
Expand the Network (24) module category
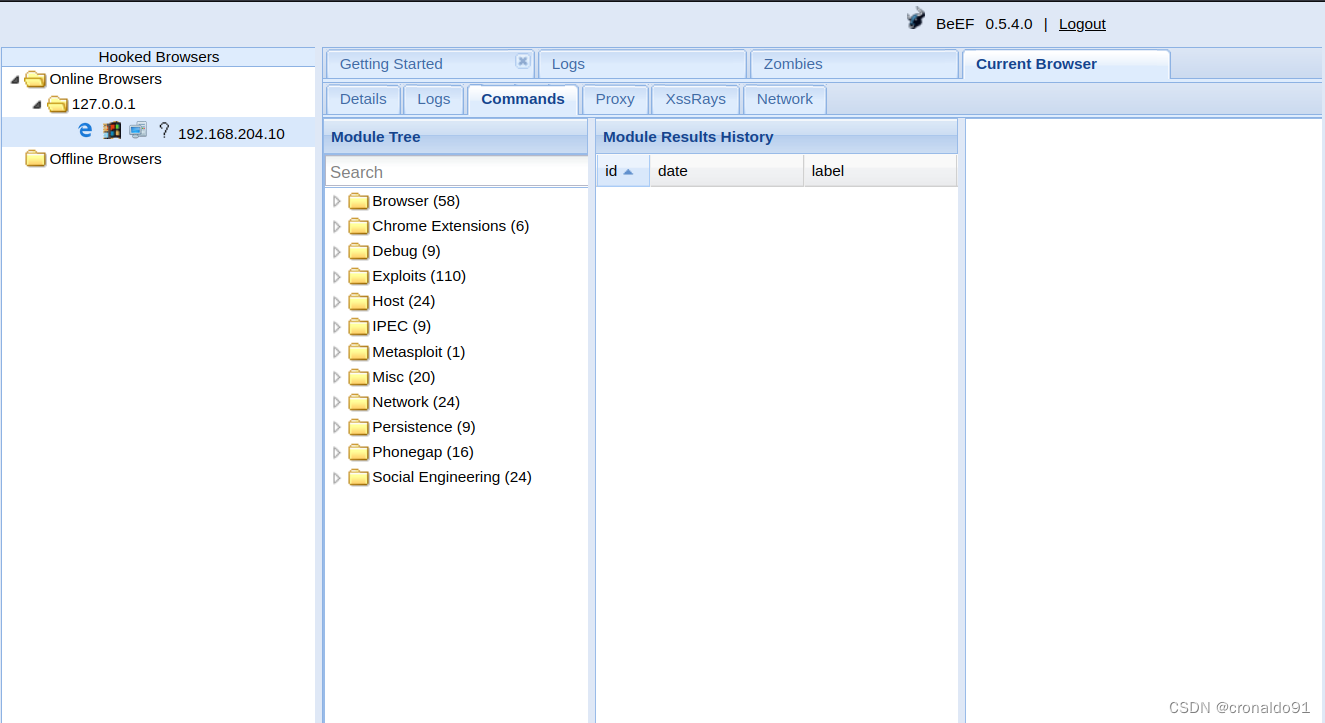[x=337, y=402]
